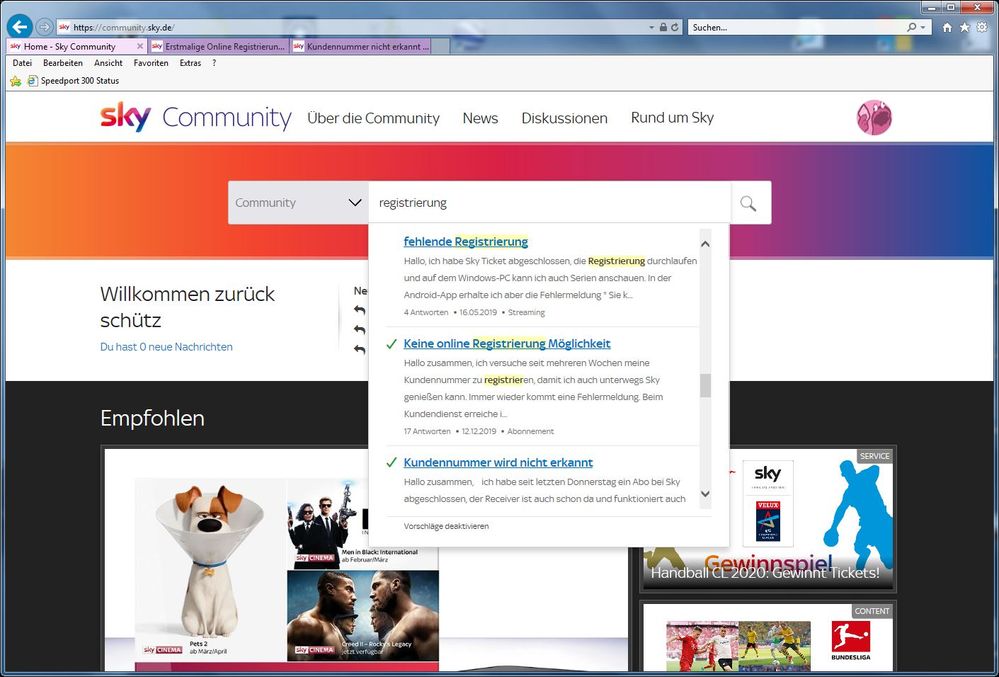Open the user avatar profile menu
This screenshot has width=999, height=677.
(x=874, y=118)
